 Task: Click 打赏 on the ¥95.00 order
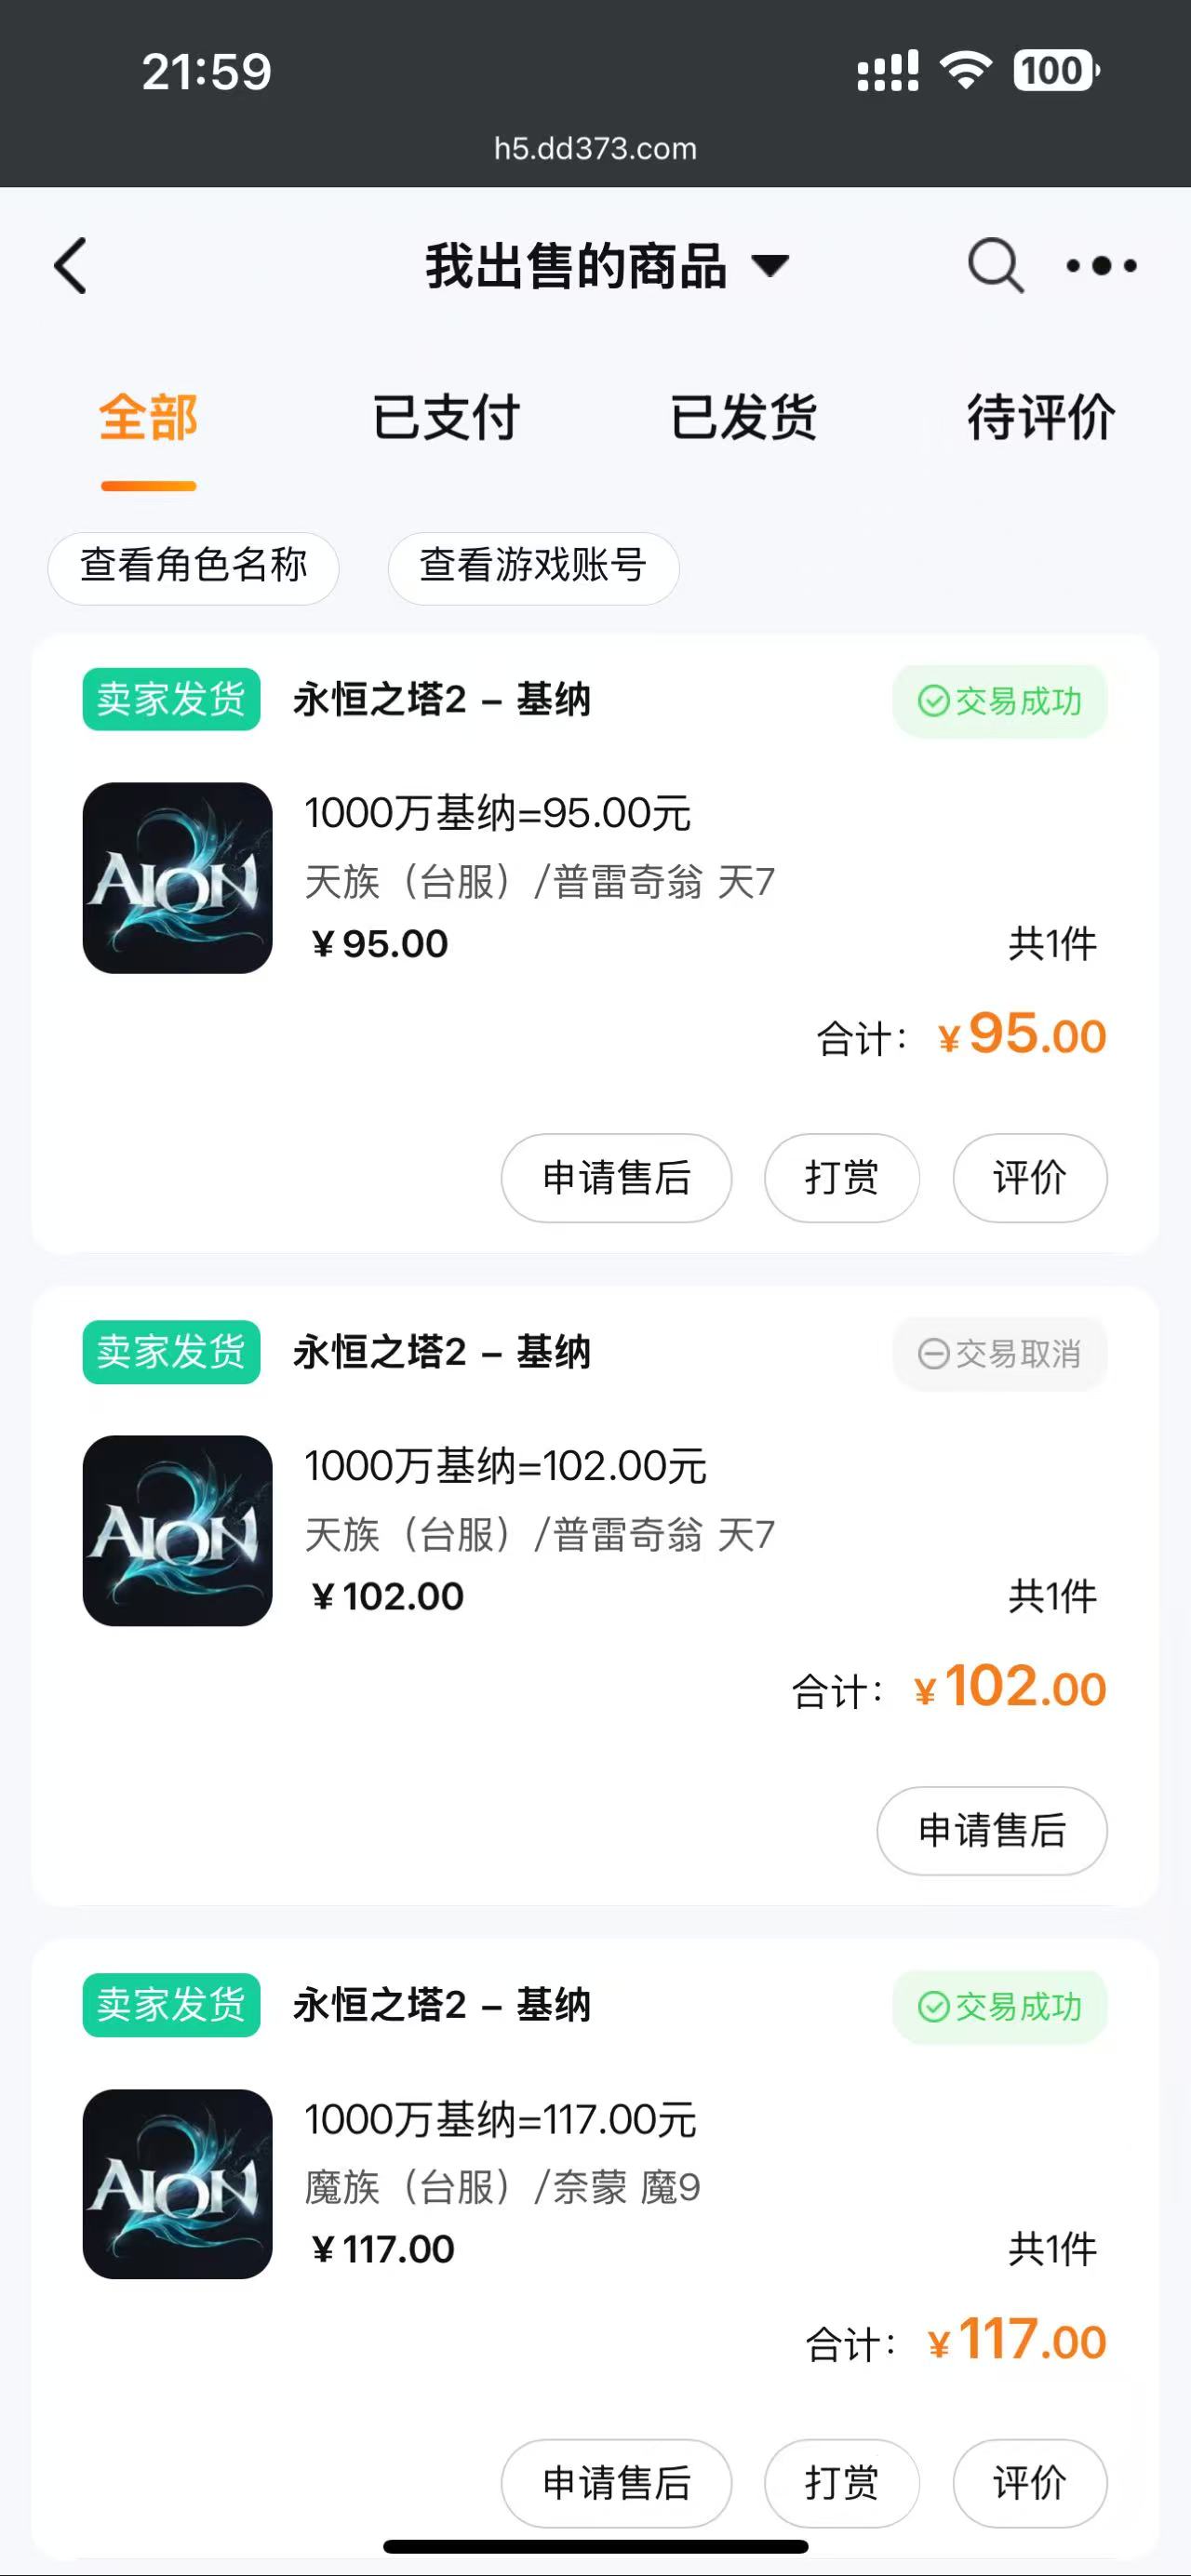coord(841,1178)
